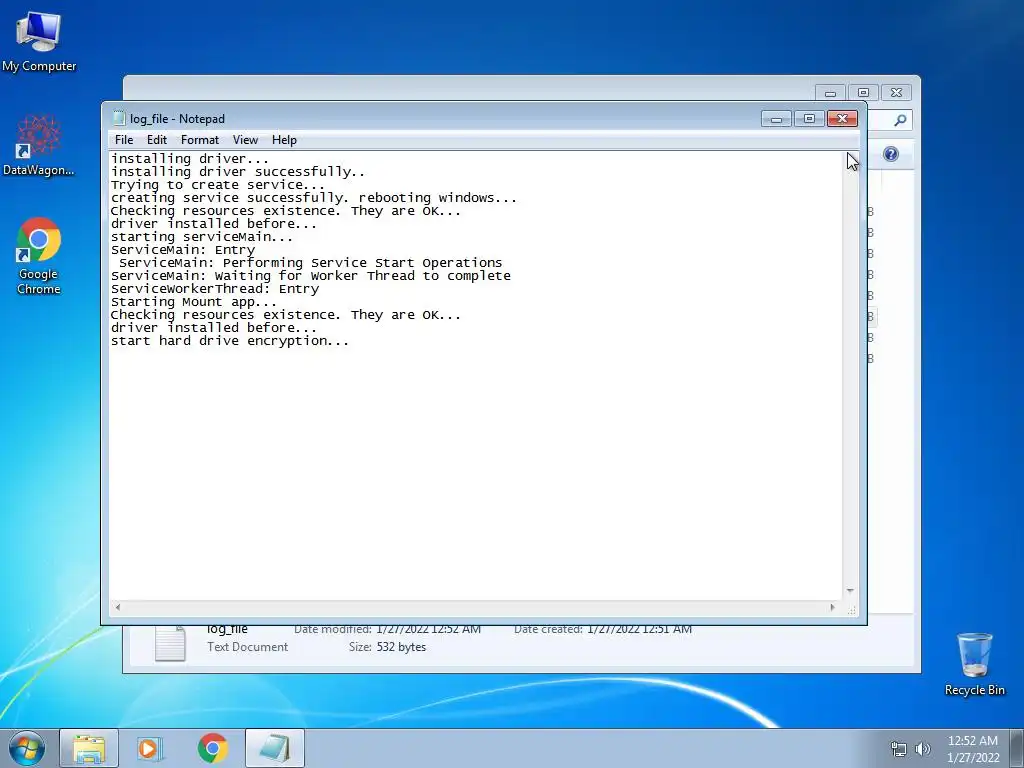1024x768 pixels.
Task: Maximize the log_file Notepad window
Action: [809, 119]
